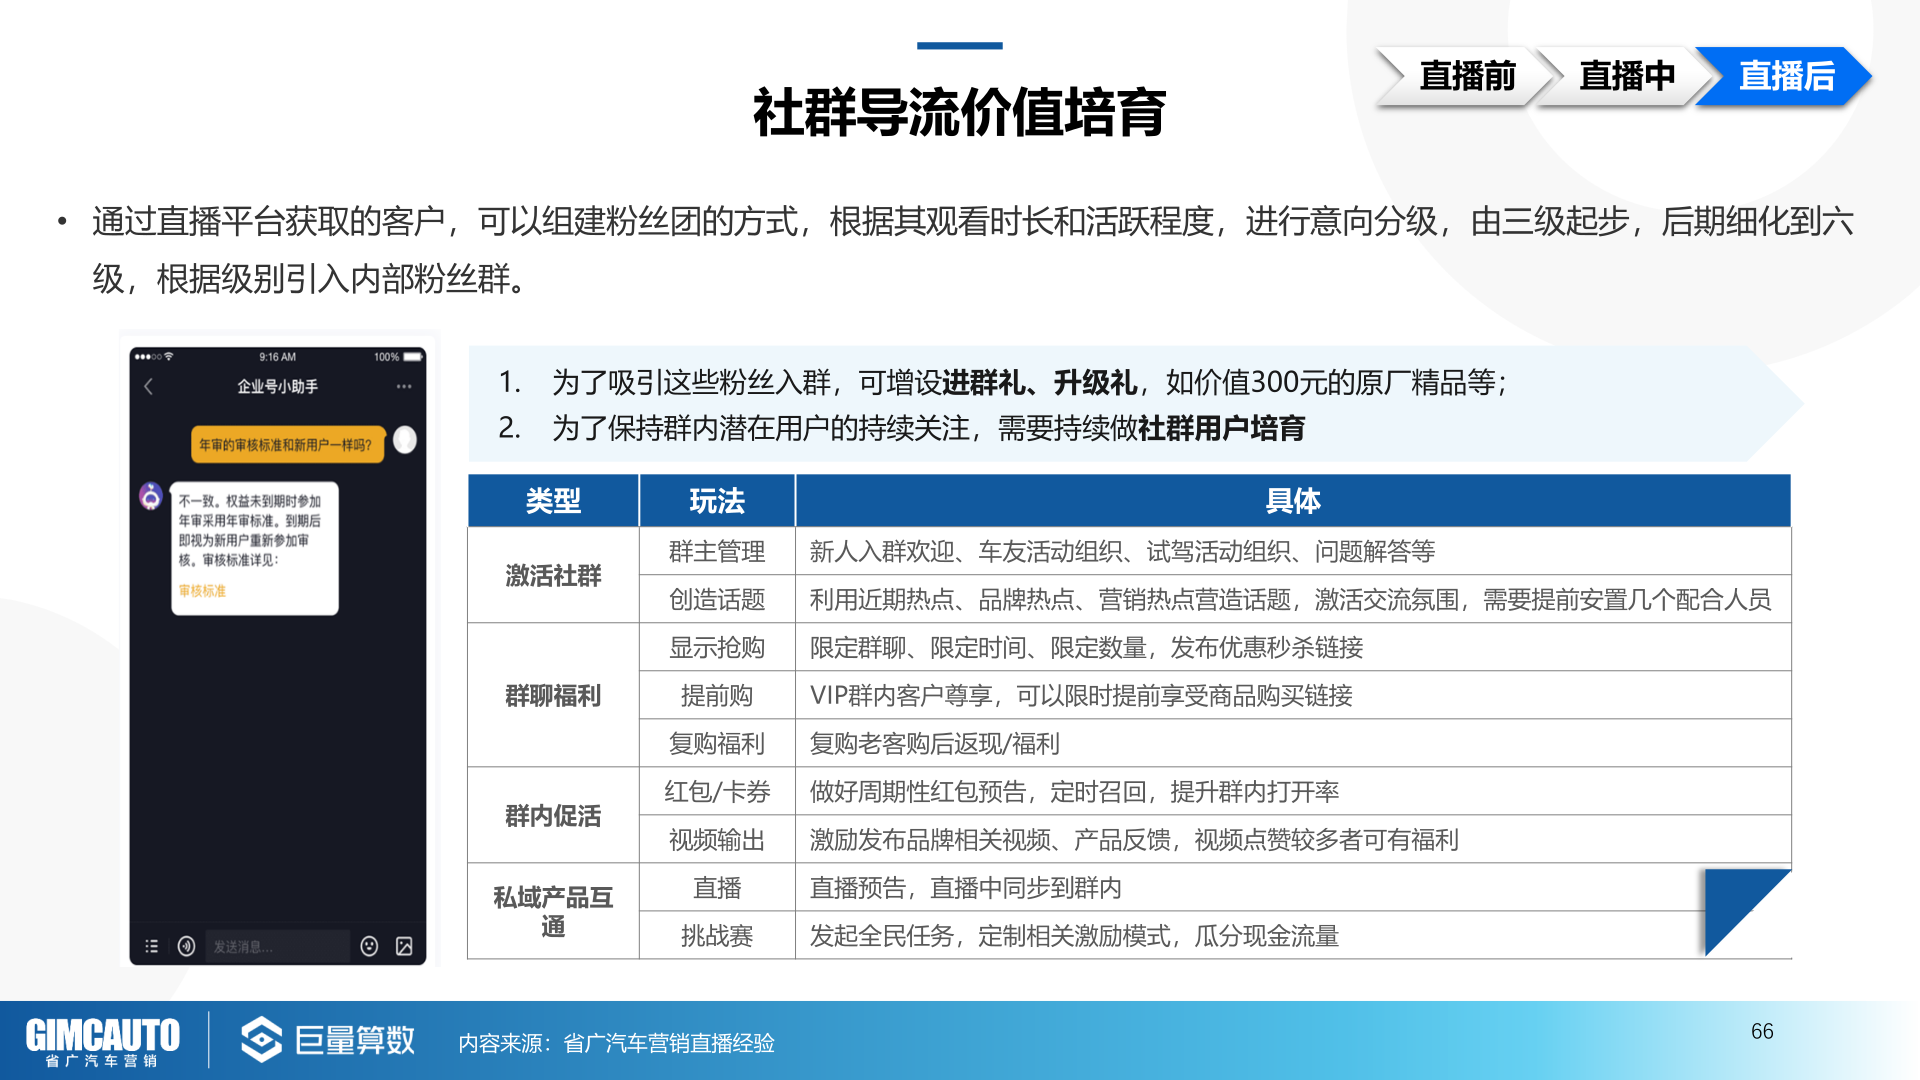1920x1080 pixels.
Task: Click the 提前购 cell
Action: 717,695
